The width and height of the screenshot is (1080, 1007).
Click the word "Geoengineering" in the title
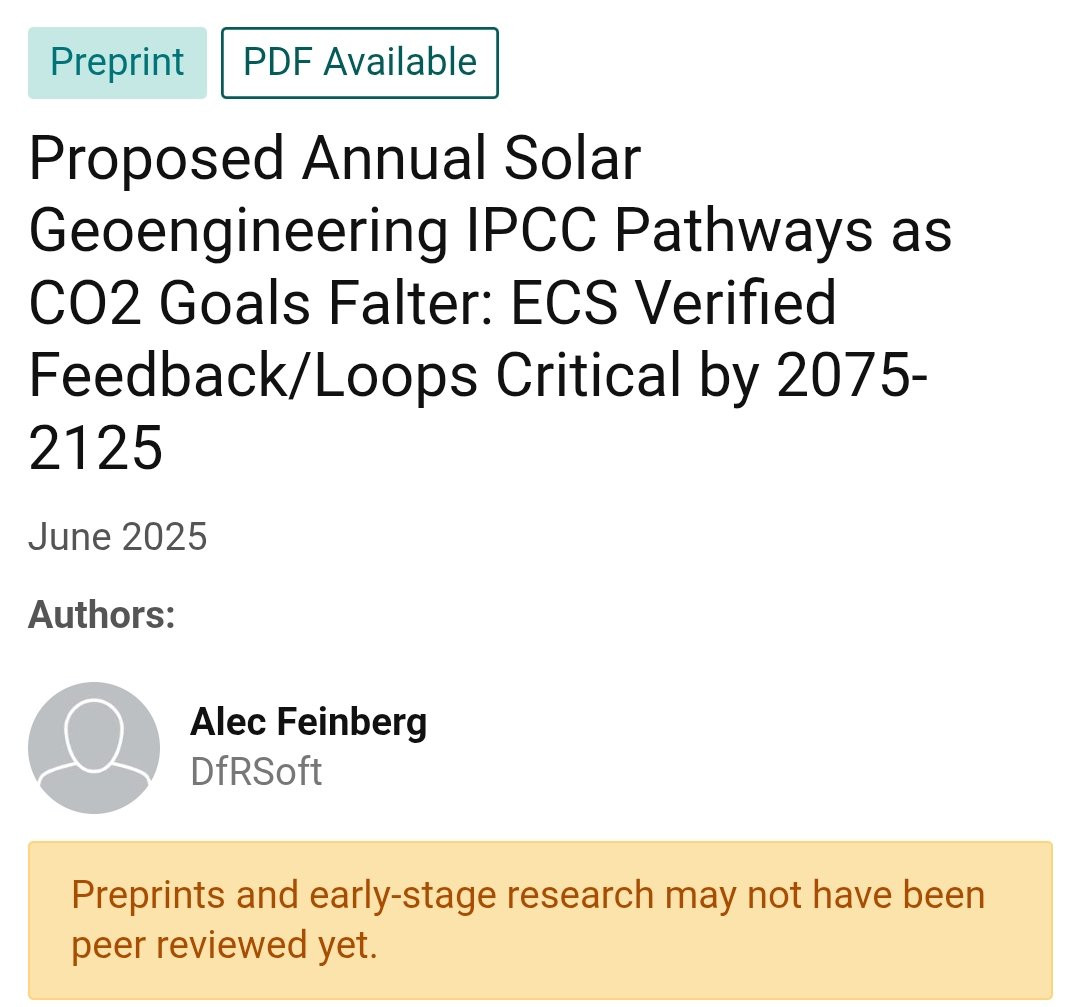tap(238, 231)
